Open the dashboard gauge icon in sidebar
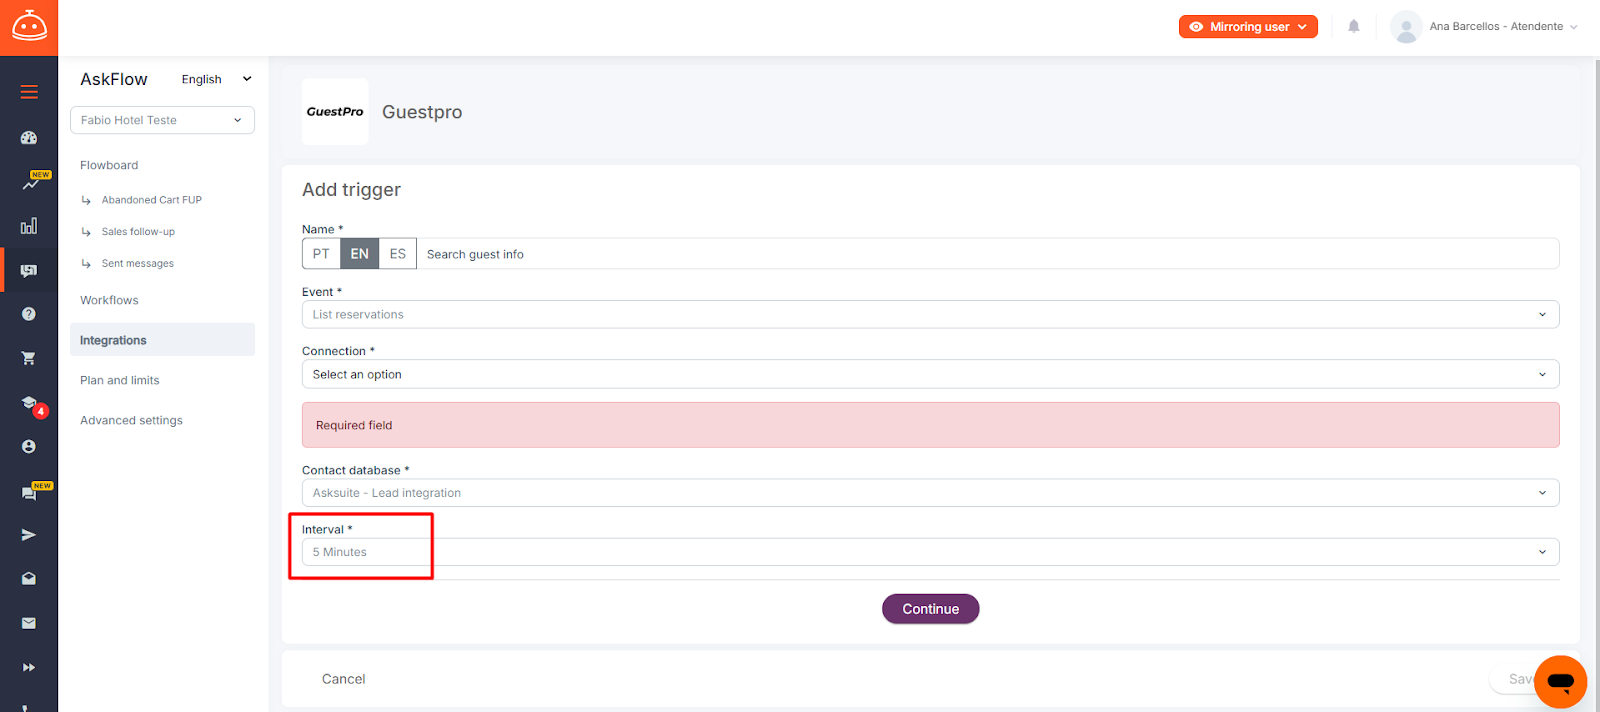This screenshot has height=712, width=1600. pyautogui.click(x=29, y=138)
